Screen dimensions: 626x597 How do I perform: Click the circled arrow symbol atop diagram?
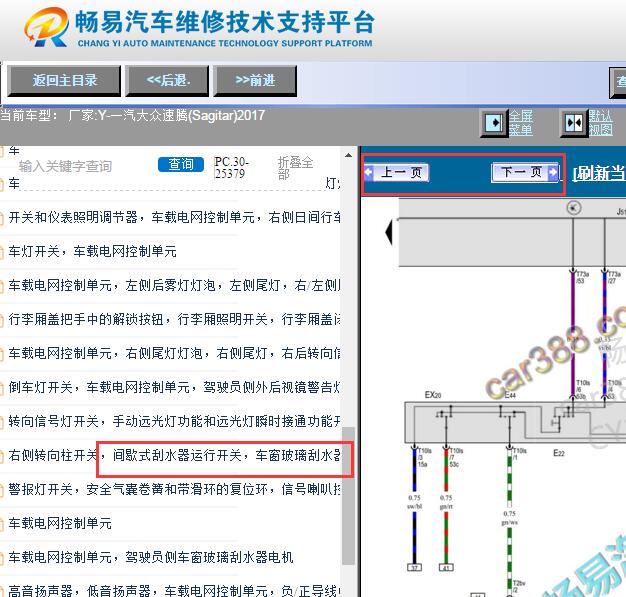[x=574, y=208]
